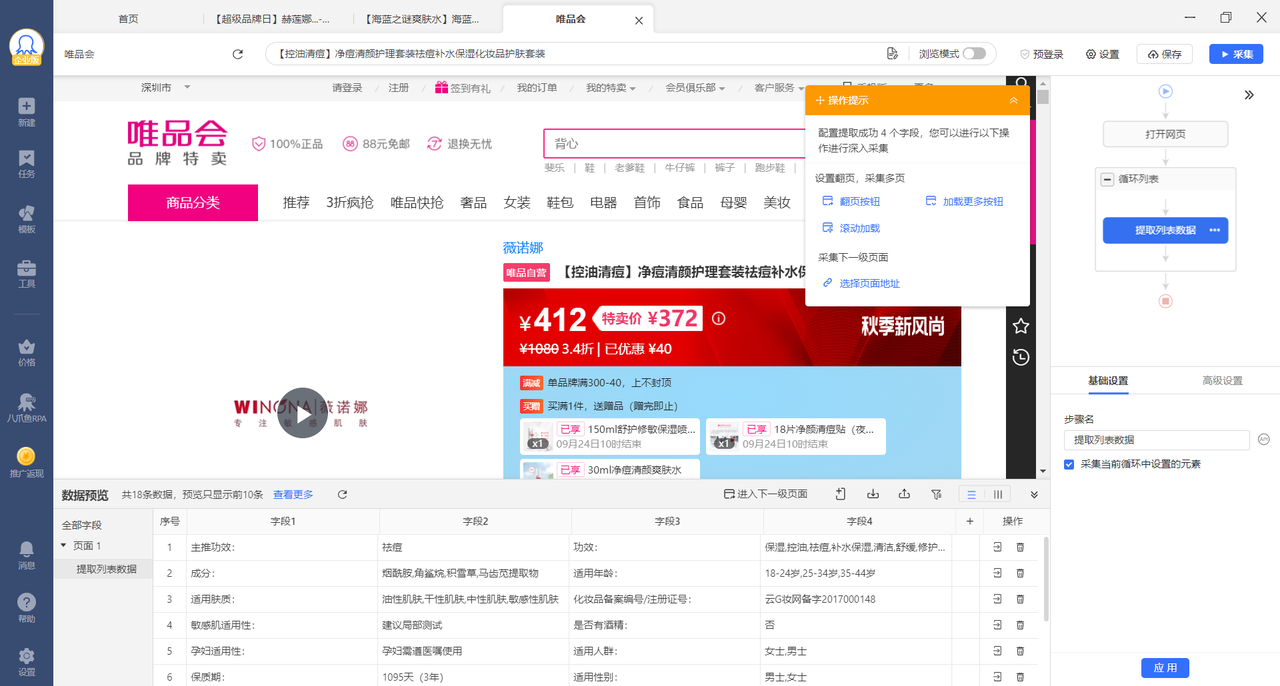
Task: Collapse the data preview panel
Action: (1034, 494)
